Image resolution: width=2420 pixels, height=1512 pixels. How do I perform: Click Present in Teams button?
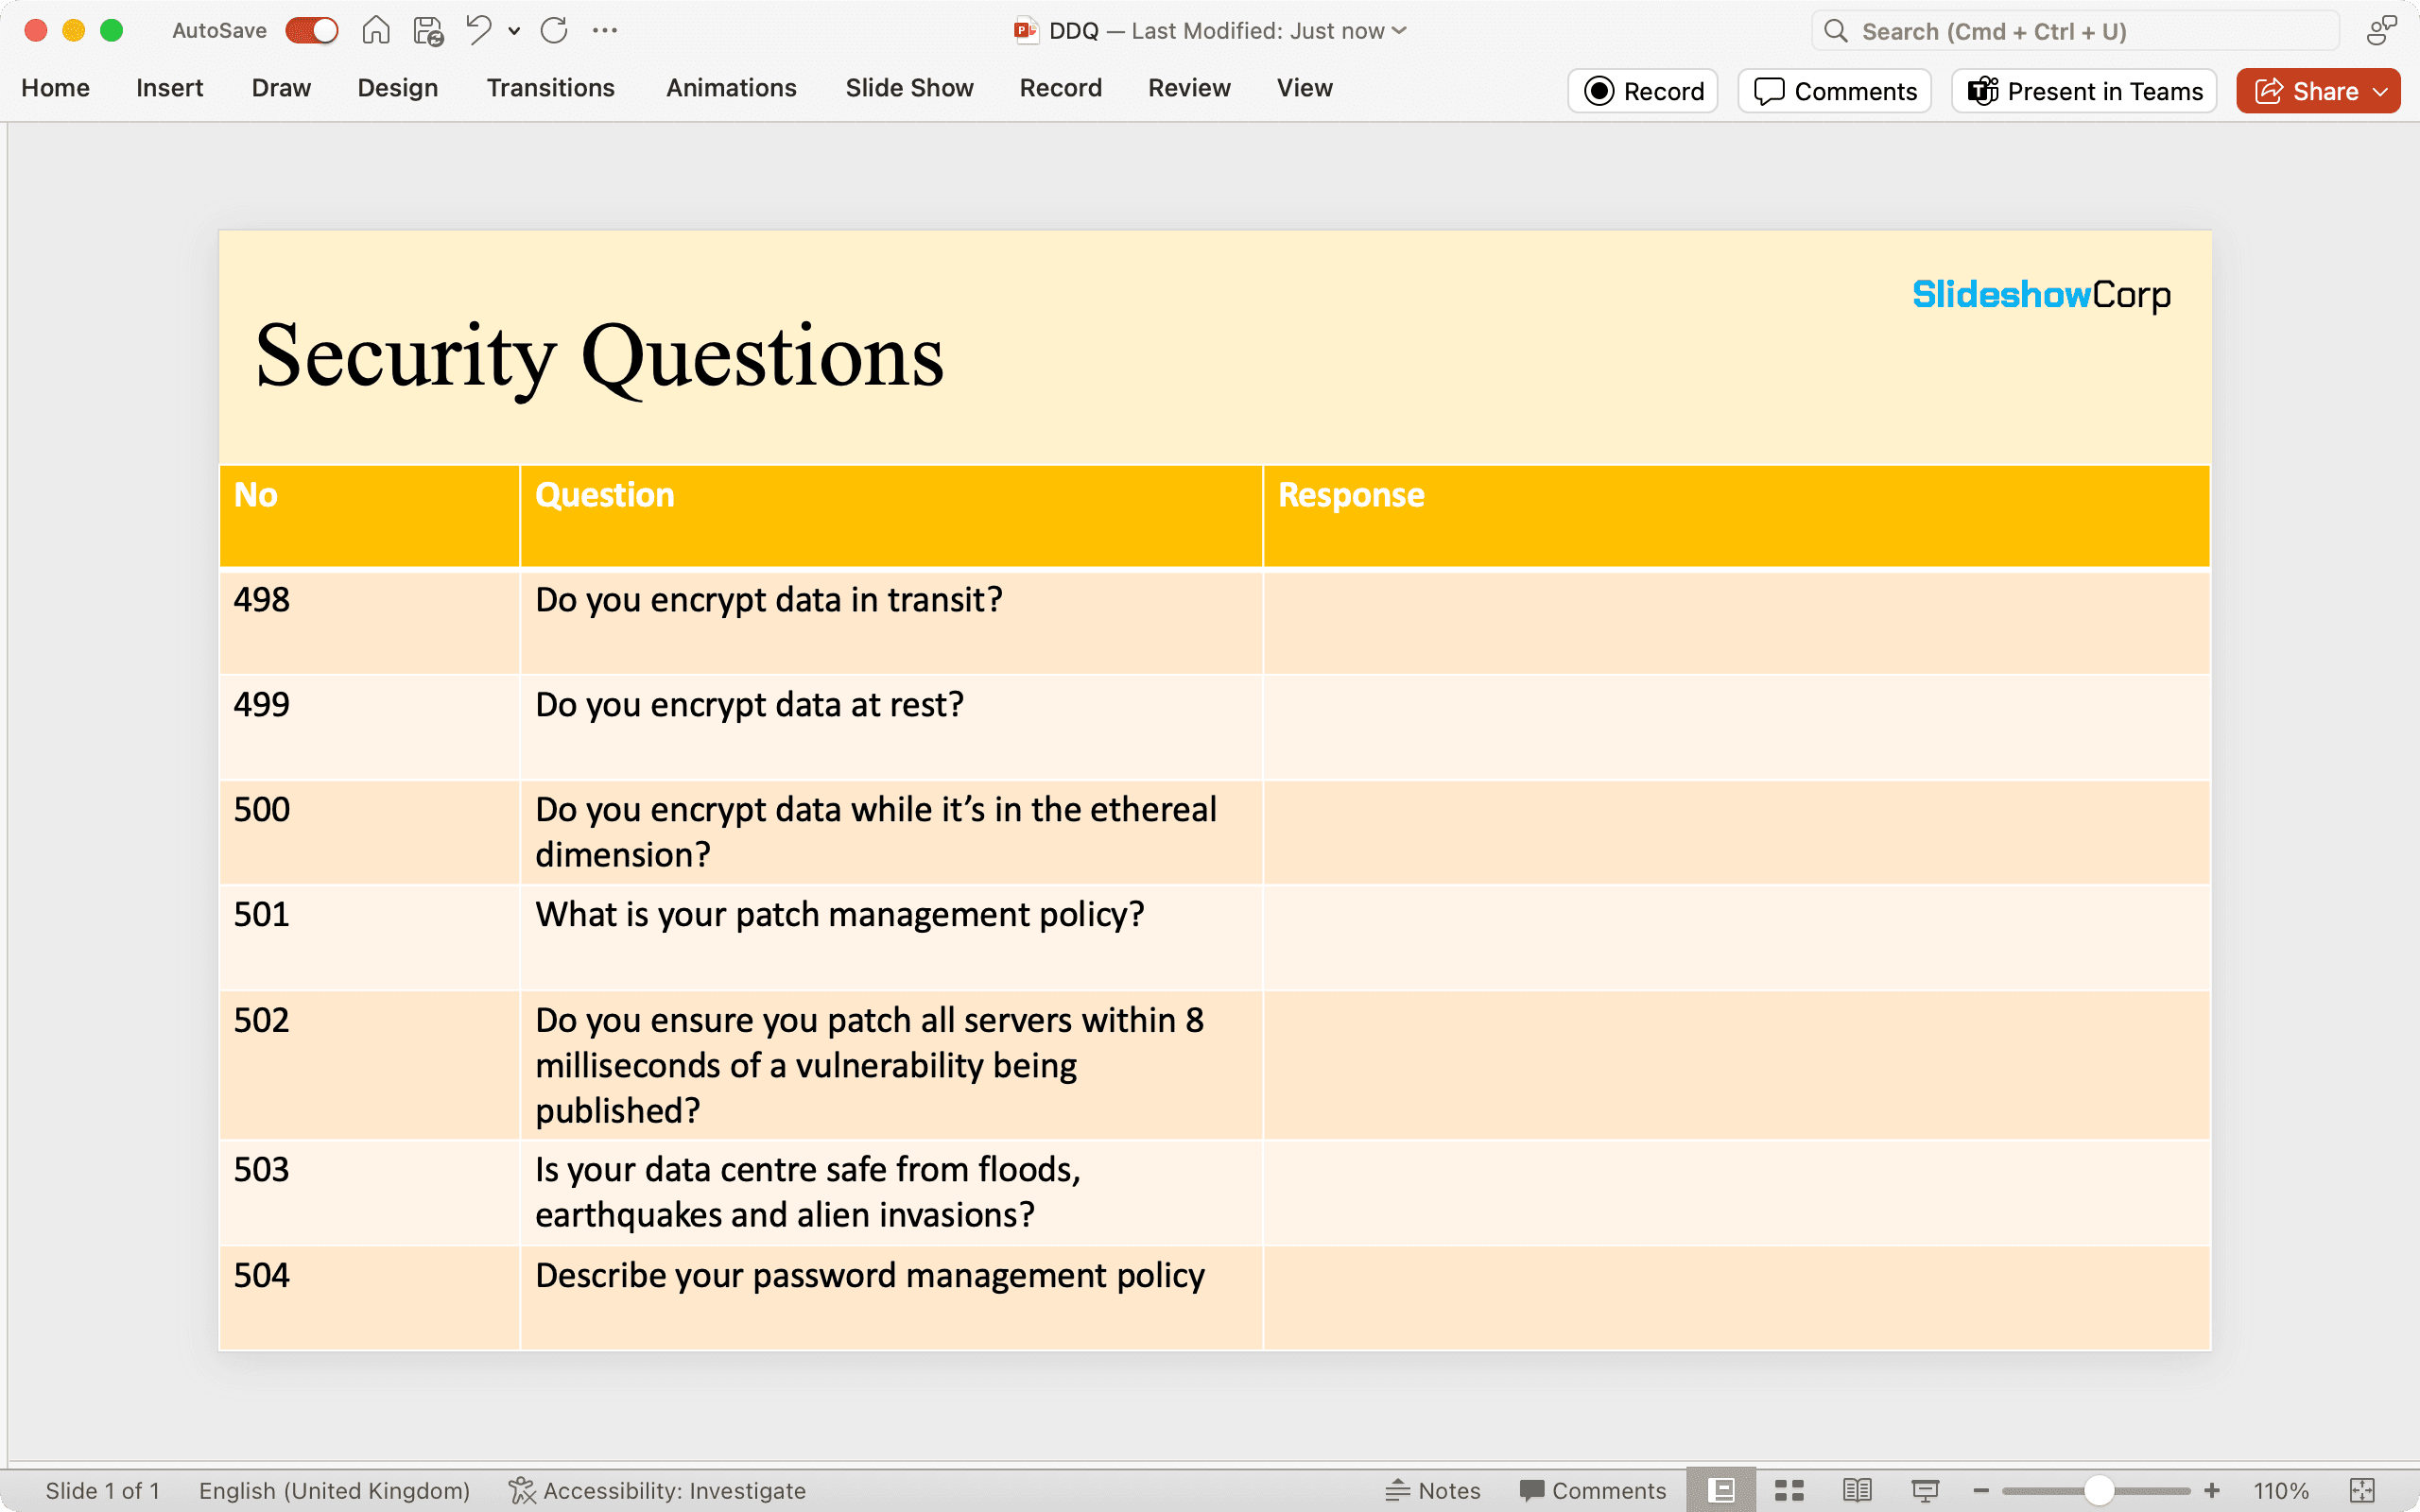[2084, 91]
